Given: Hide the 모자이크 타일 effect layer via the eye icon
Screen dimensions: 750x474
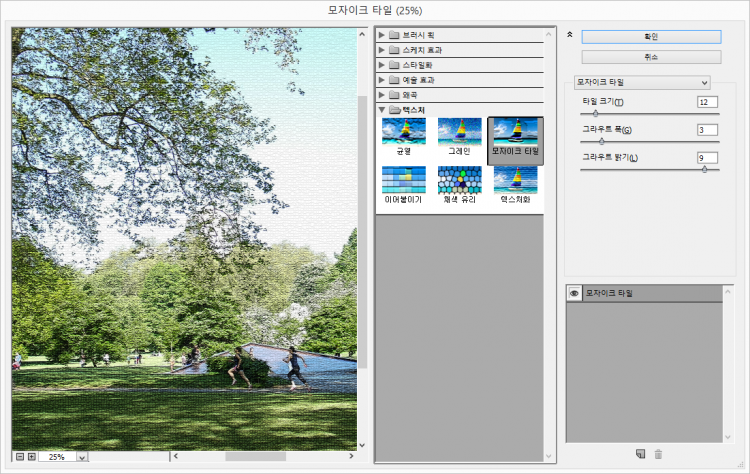Looking at the screenshot, I should [574, 293].
